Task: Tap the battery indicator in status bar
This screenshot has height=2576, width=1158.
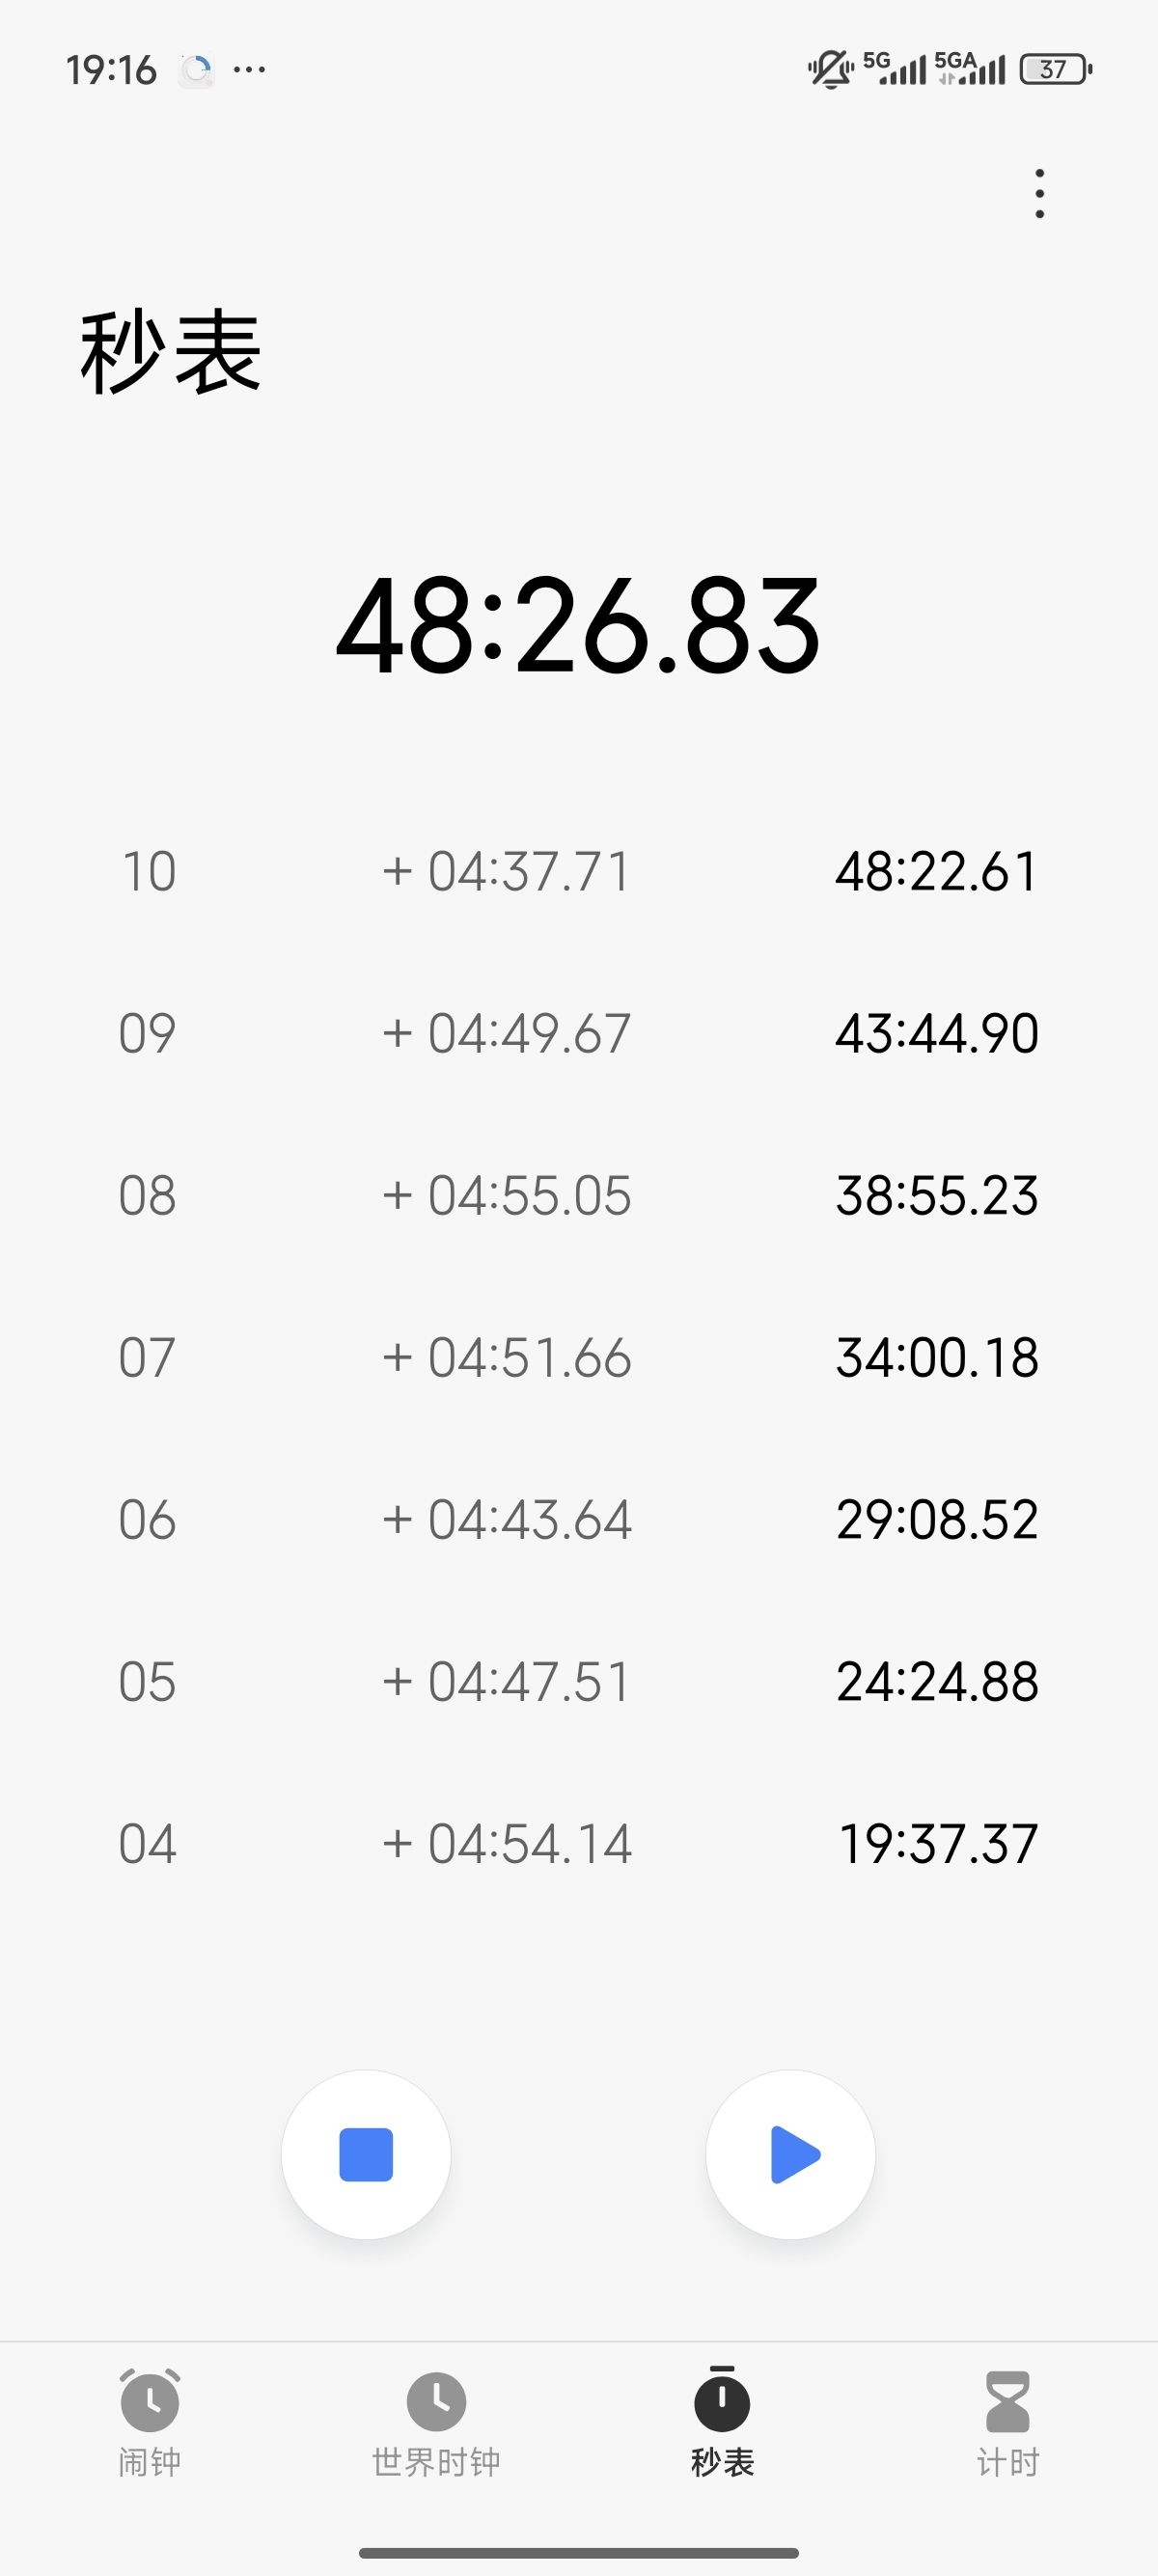Action: [1055, 69]
